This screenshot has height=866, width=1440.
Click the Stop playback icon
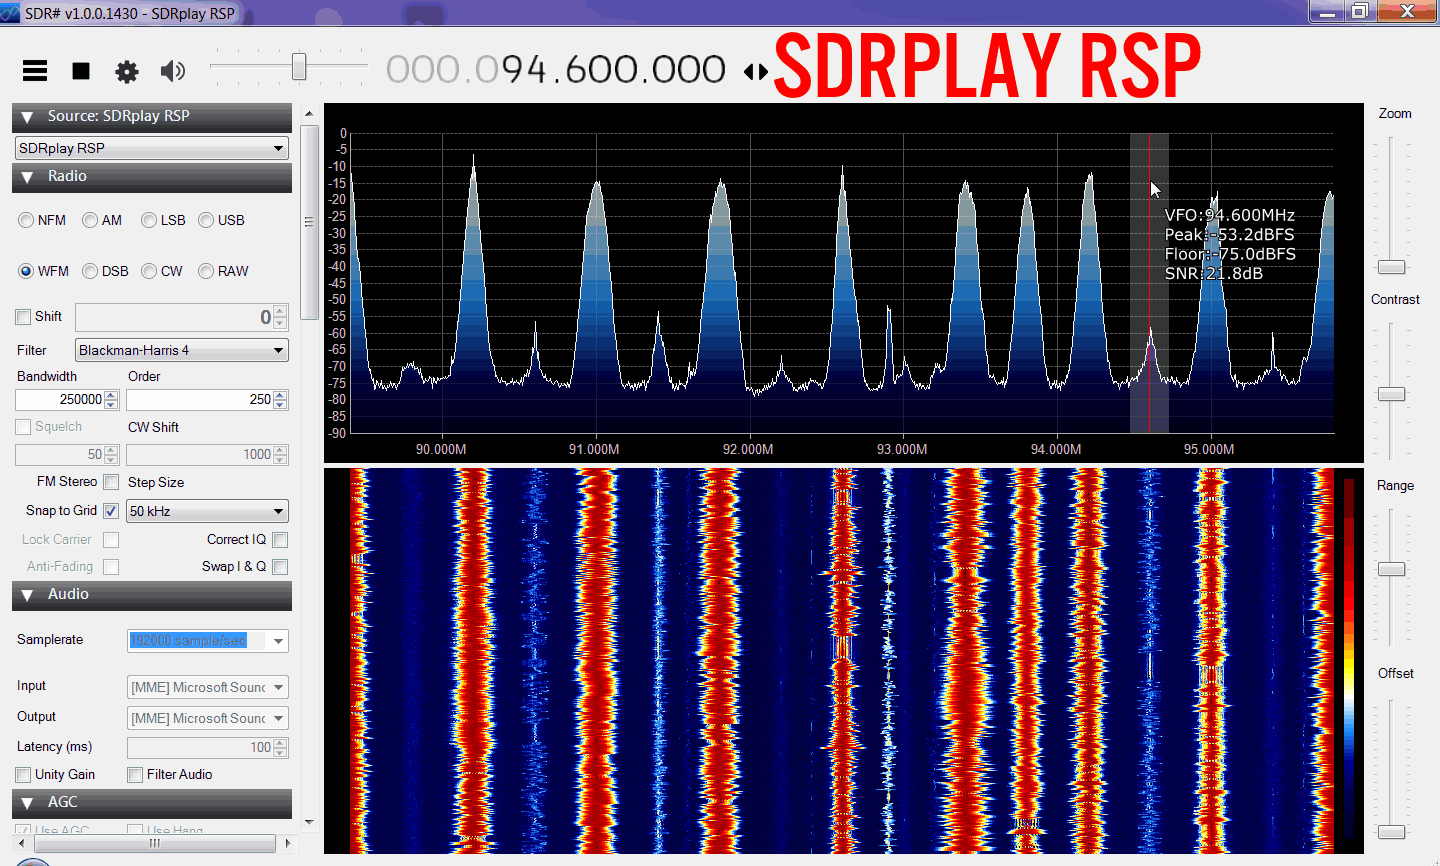pyautogui.click(x=80, y=71)
